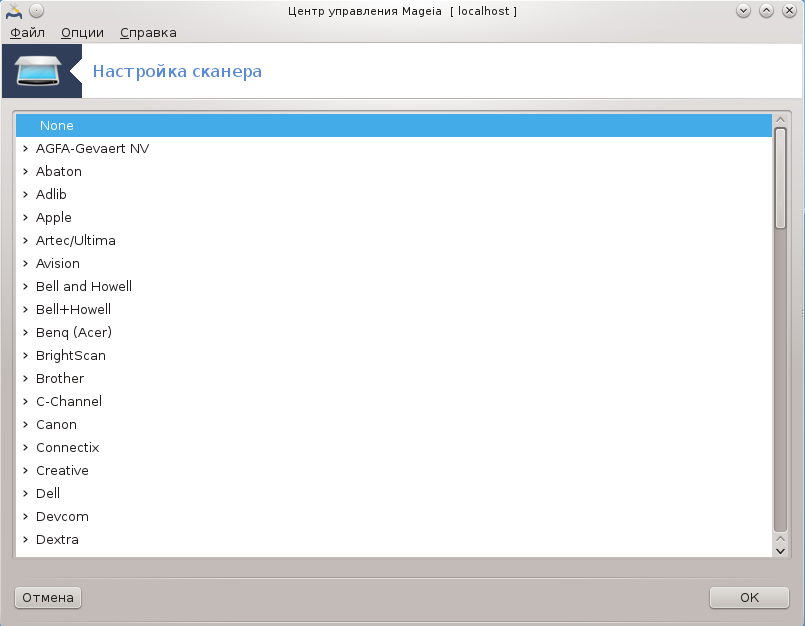Confirm with the OK button

point(749,598)
